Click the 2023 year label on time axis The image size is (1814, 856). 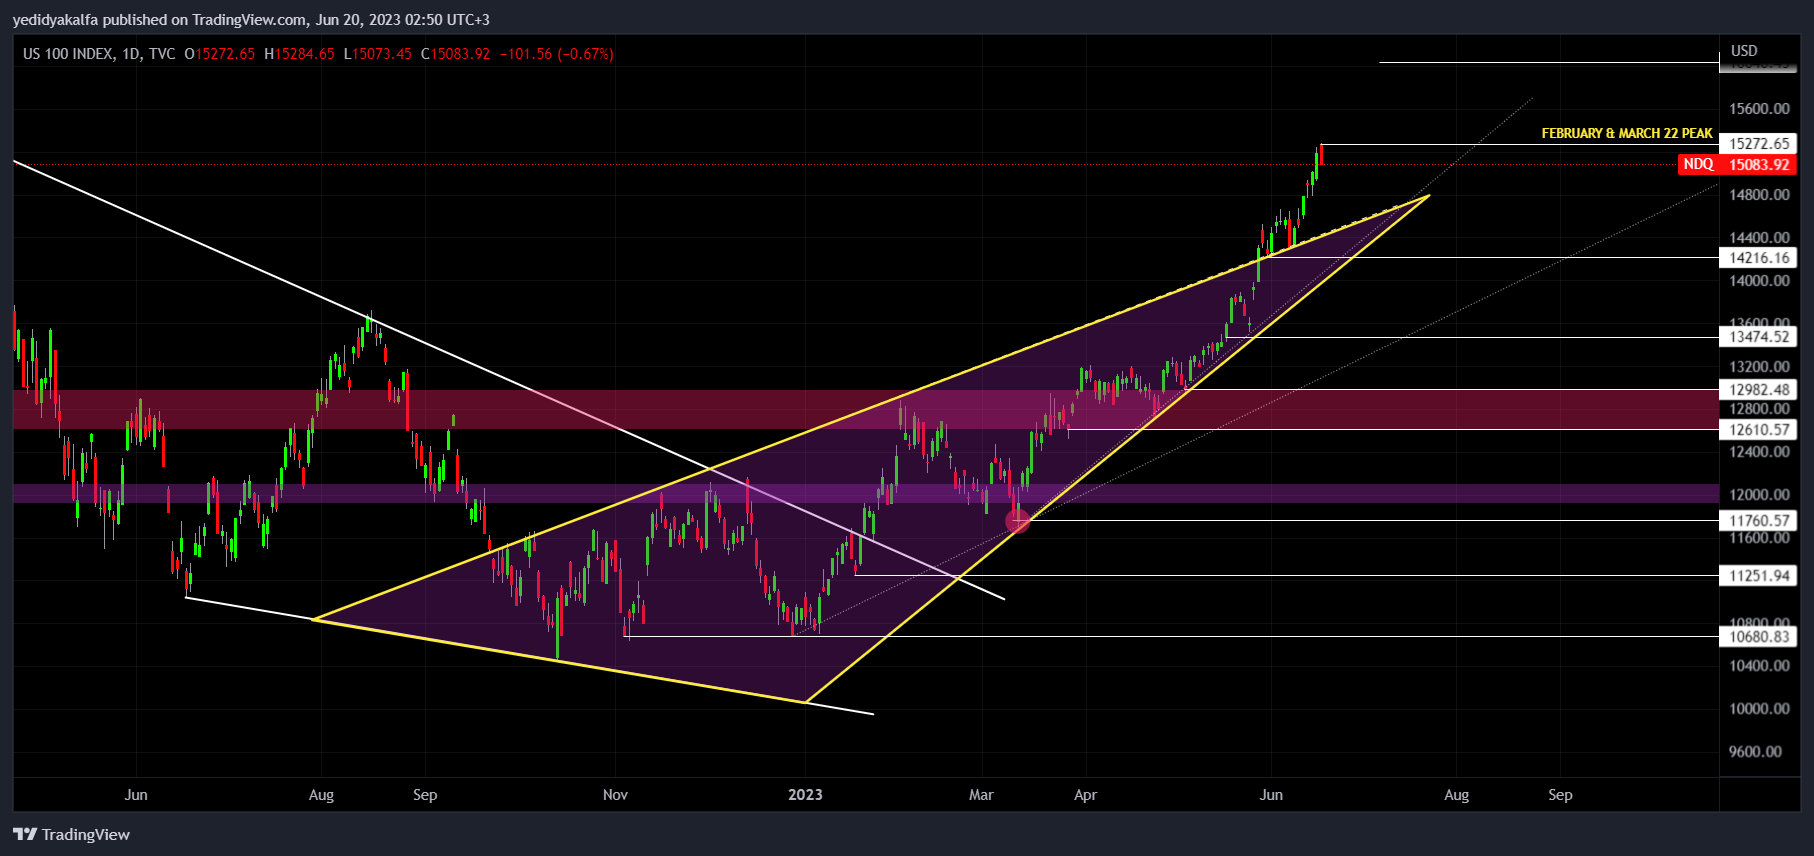coord(805,795)
